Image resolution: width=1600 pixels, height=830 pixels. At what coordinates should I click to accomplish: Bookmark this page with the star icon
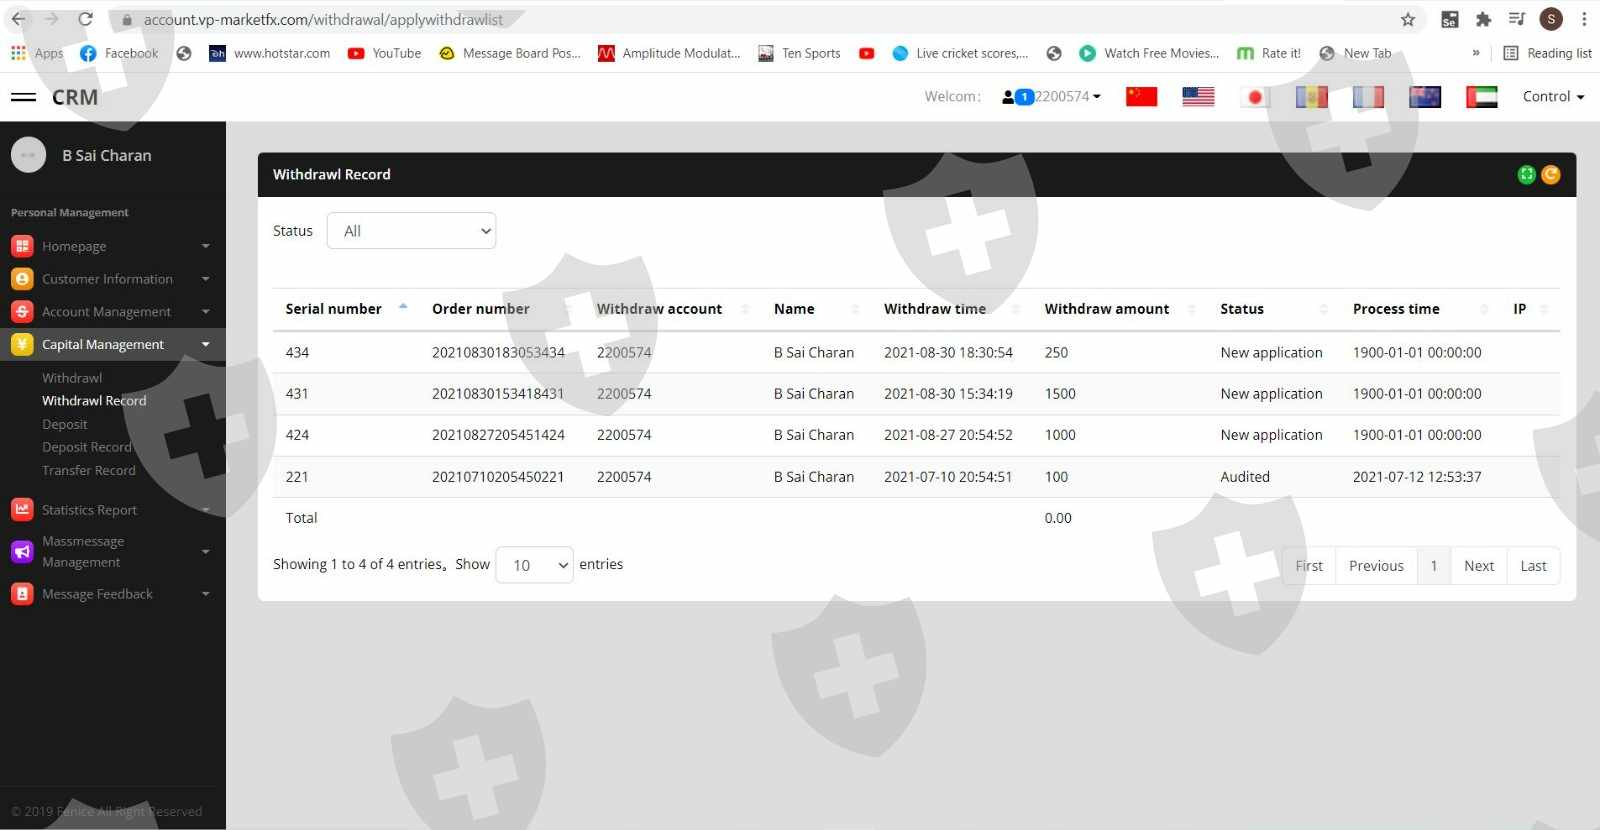pyautogui.click(x=1408, y=20)
